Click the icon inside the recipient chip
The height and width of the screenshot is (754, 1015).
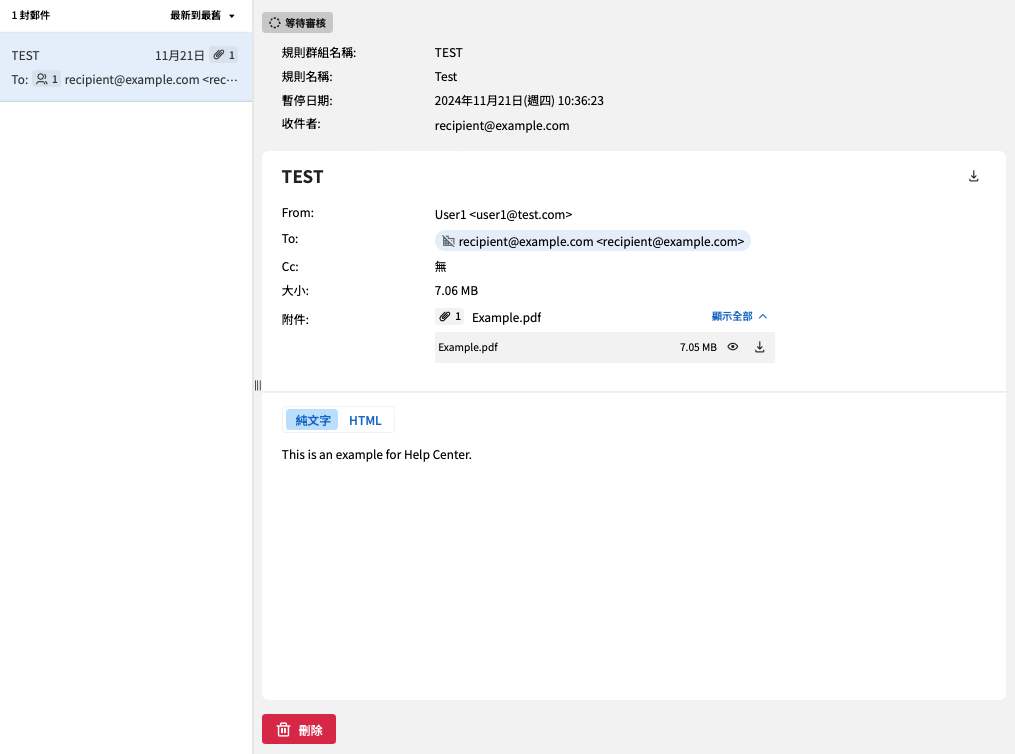click(x=448, y=241)
